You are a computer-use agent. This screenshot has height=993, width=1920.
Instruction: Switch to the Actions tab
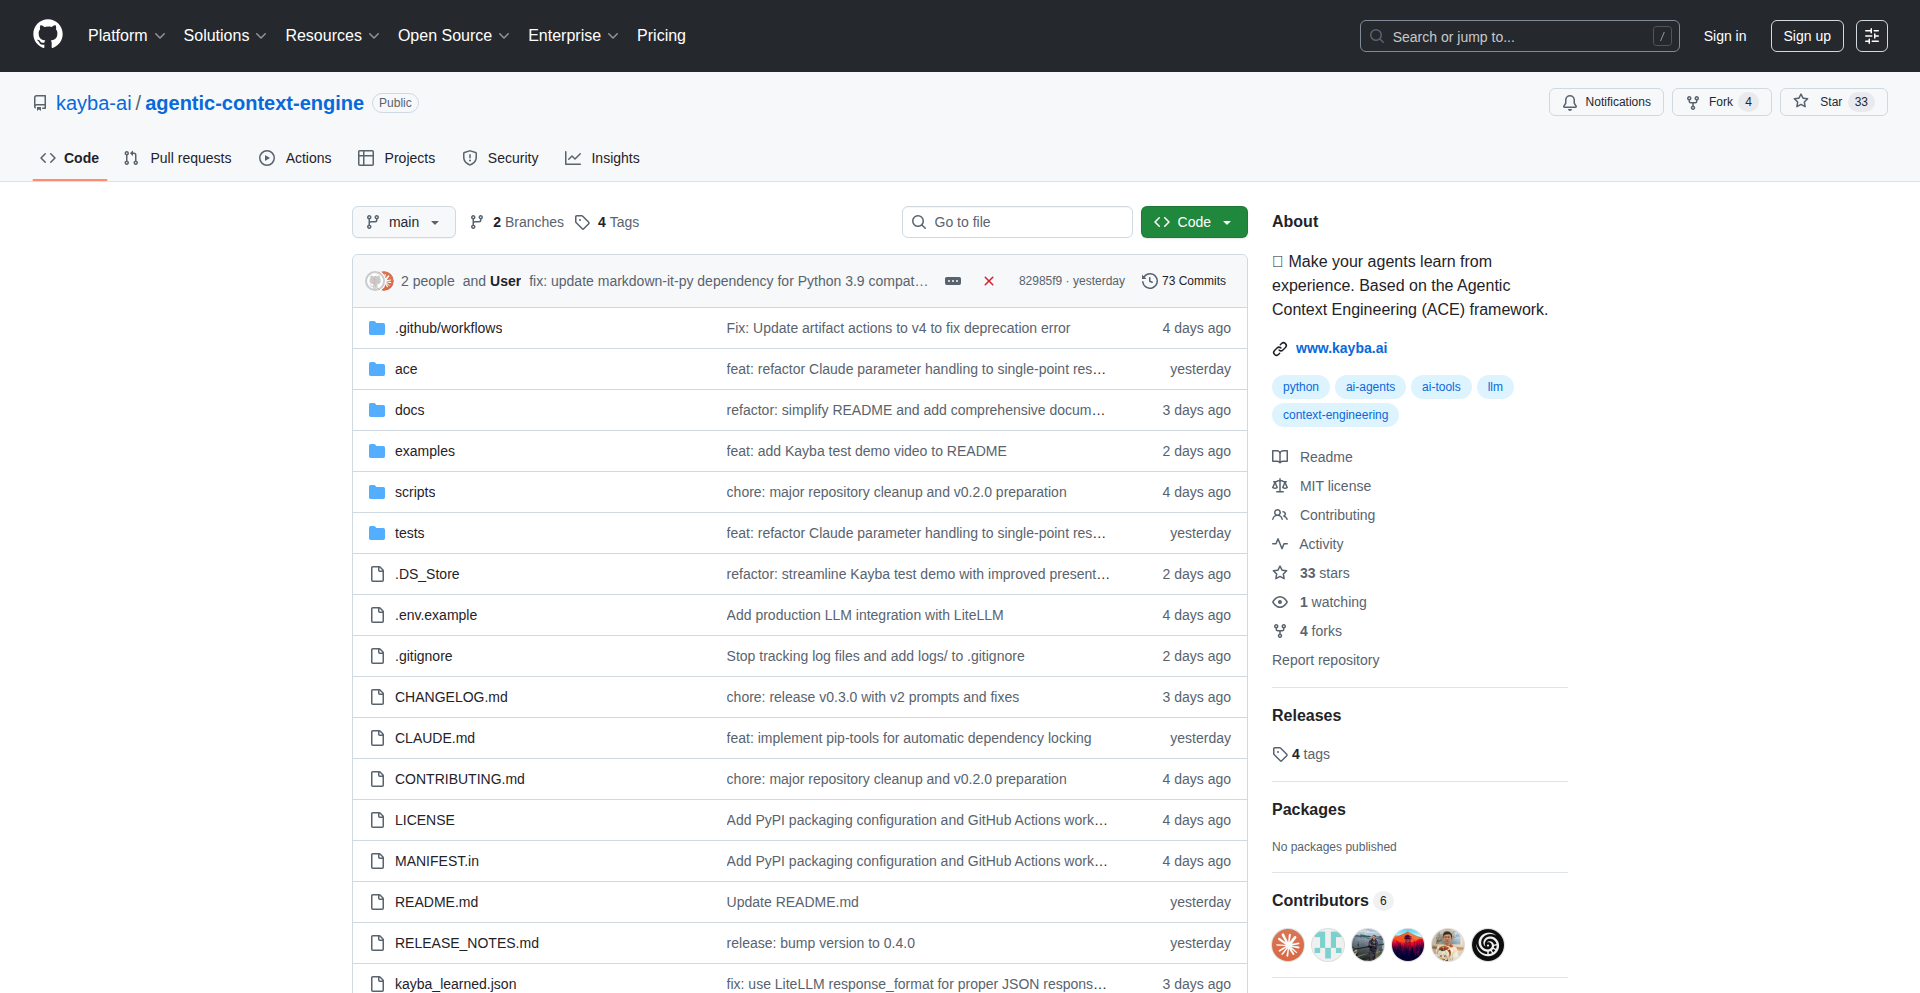(x=295, y=158)
